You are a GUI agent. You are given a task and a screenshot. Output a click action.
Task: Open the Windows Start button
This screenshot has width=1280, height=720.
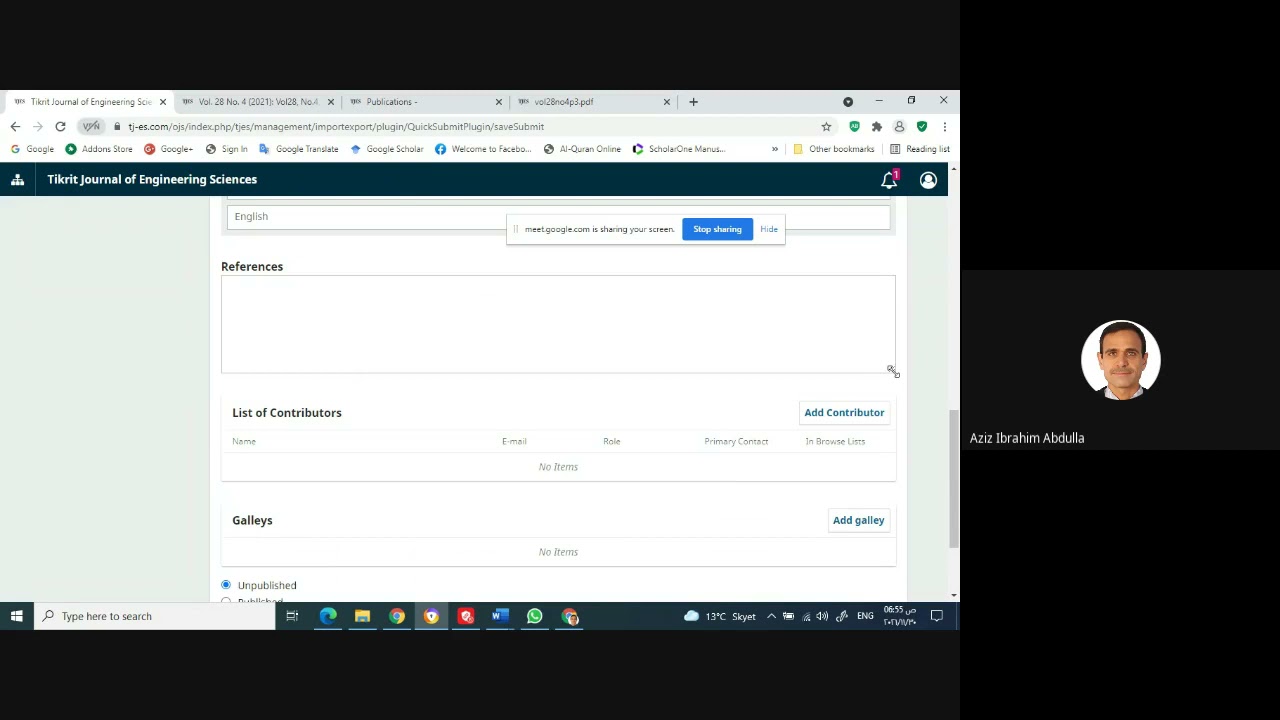(17, 616)
